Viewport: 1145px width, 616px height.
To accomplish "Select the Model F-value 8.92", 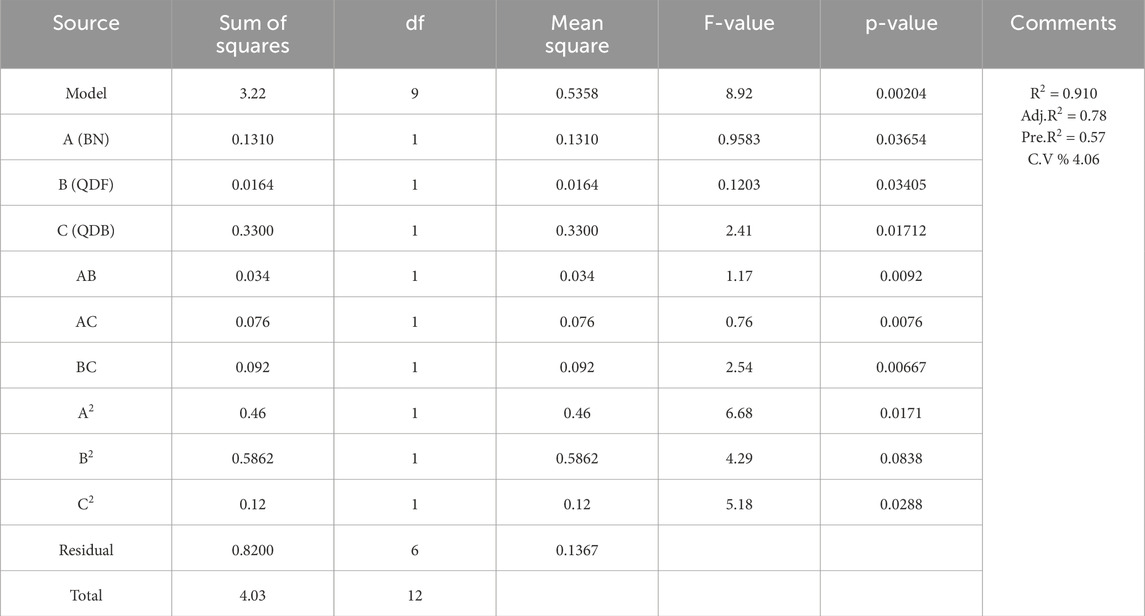I will (x=739, y=93).
